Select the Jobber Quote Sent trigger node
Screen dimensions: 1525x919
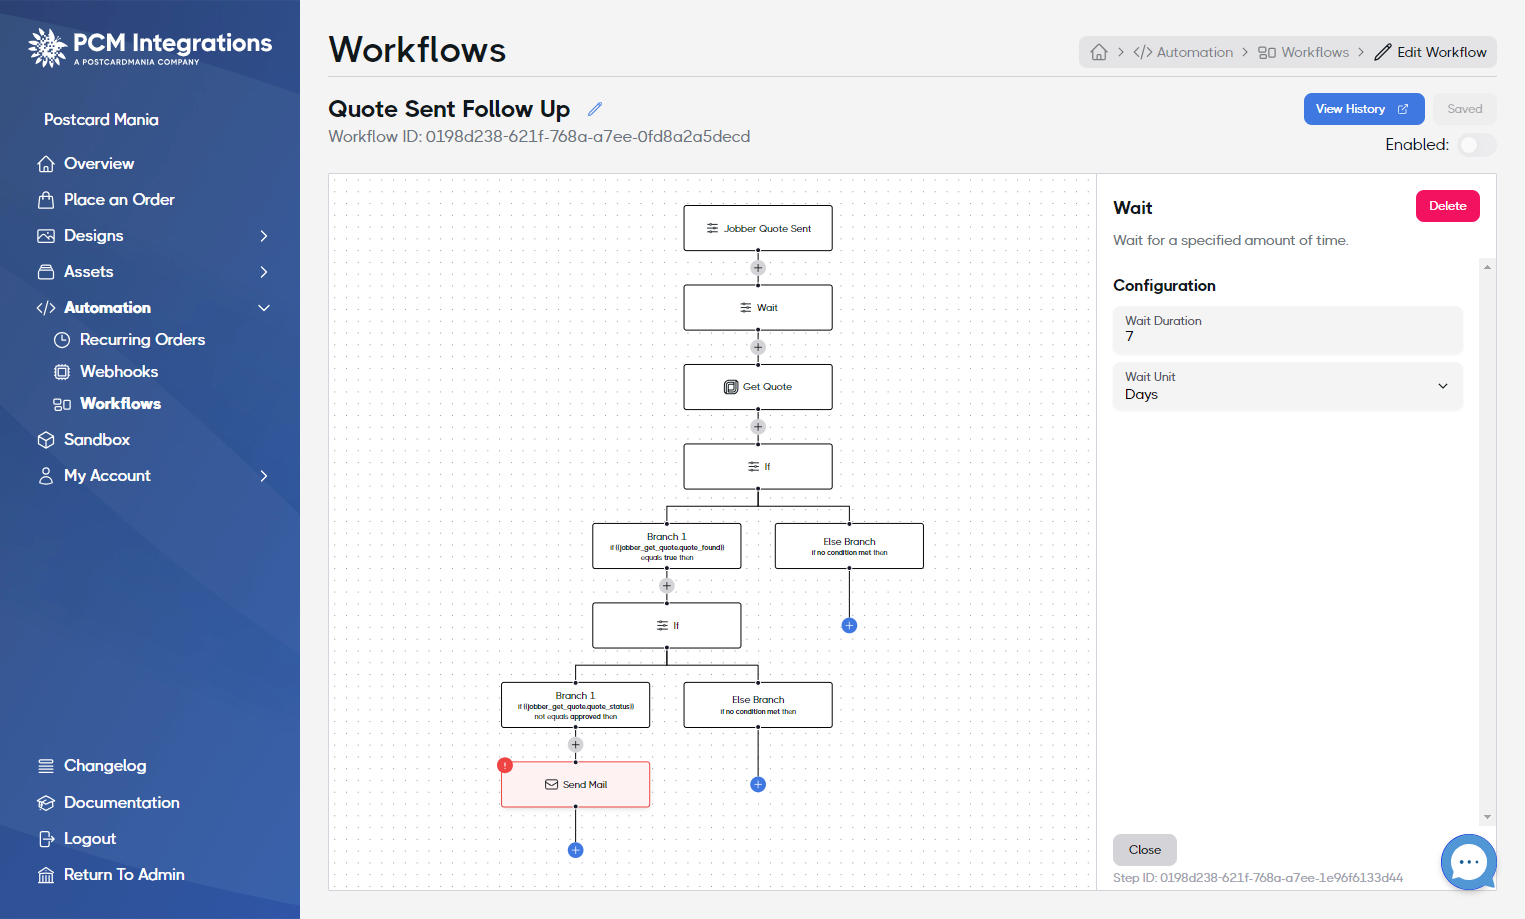(758, 228)
